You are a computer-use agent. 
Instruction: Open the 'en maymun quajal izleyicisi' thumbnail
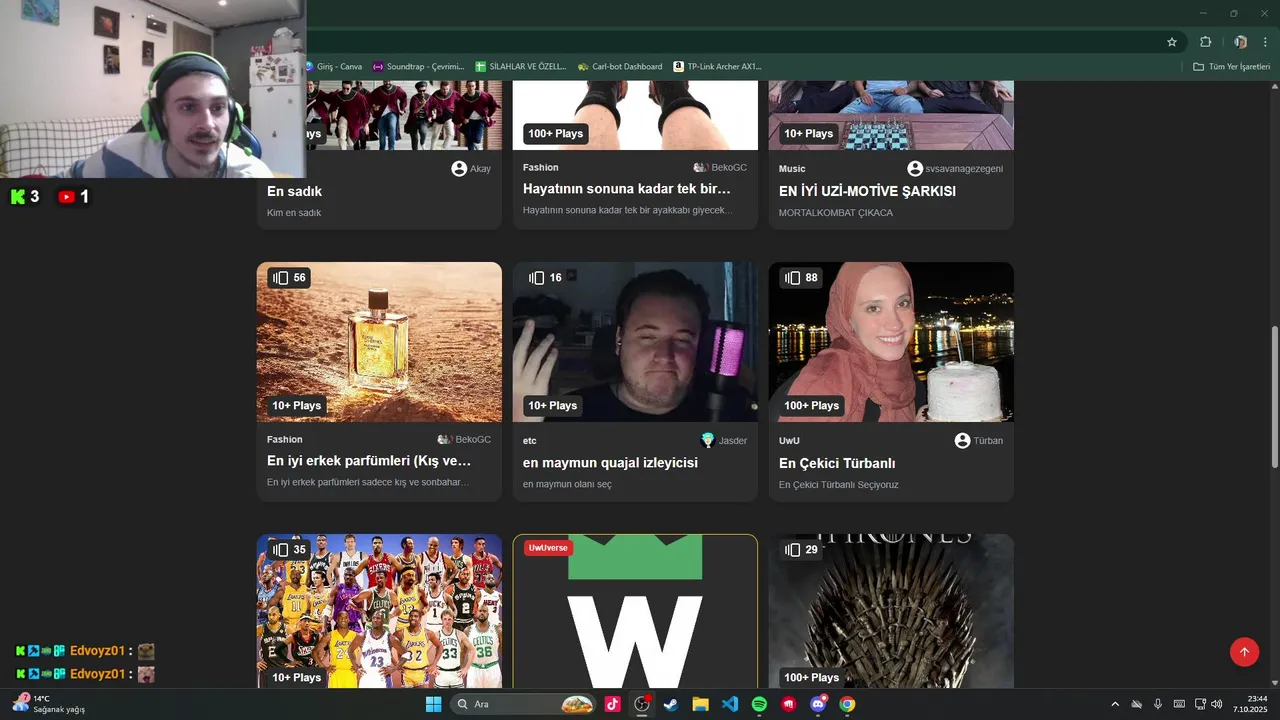[635, 342]
